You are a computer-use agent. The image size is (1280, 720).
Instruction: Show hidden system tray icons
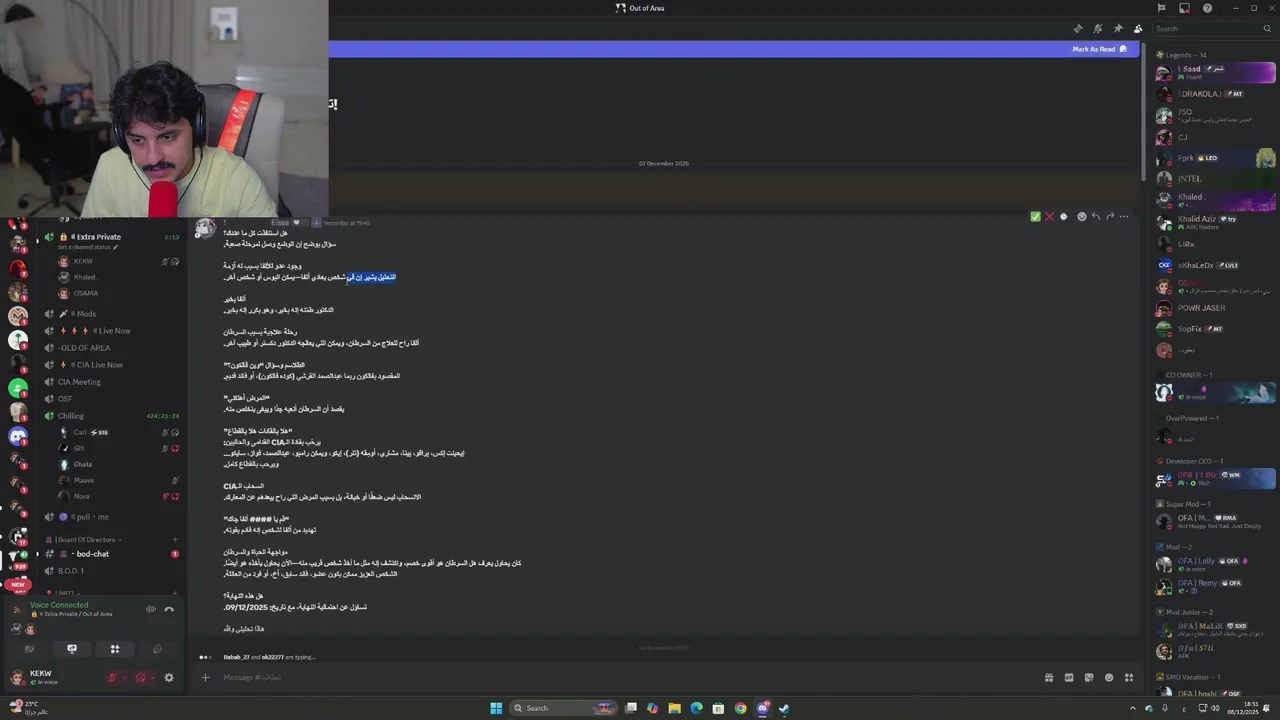pos(1133,708)
